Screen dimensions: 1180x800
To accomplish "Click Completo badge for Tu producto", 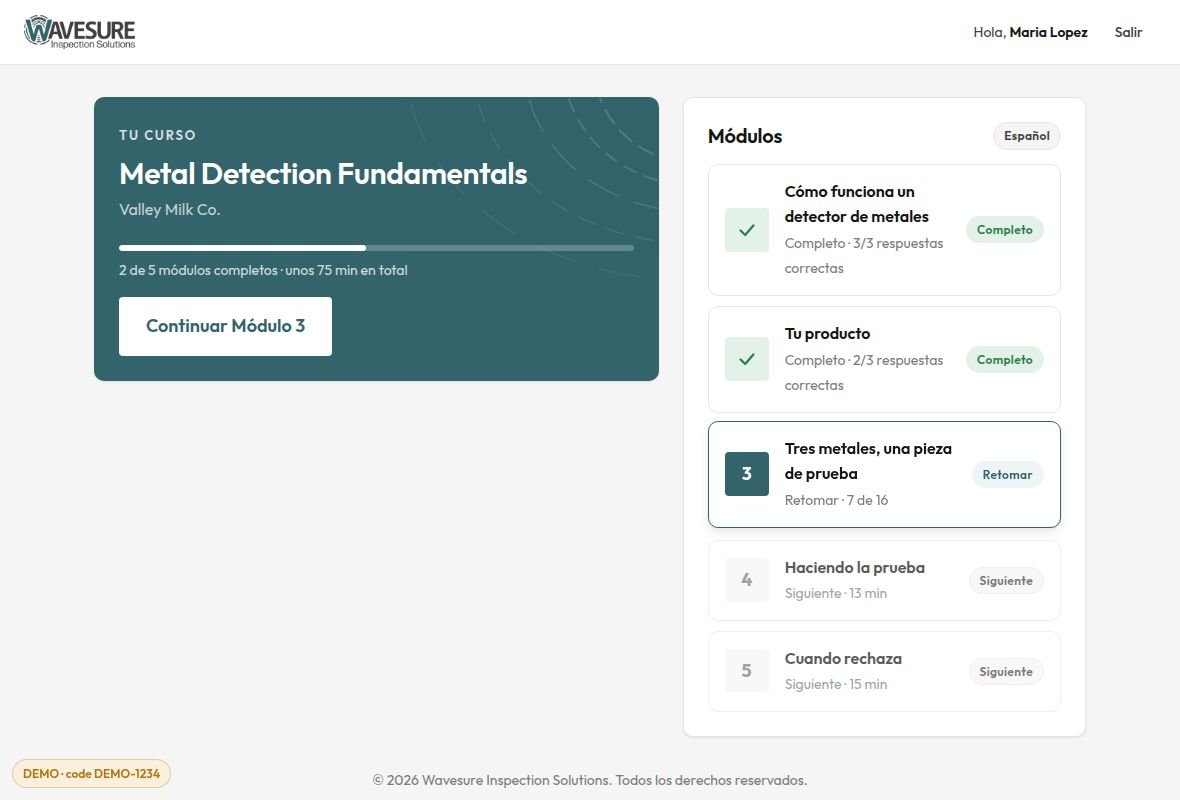I will 1005,360.
